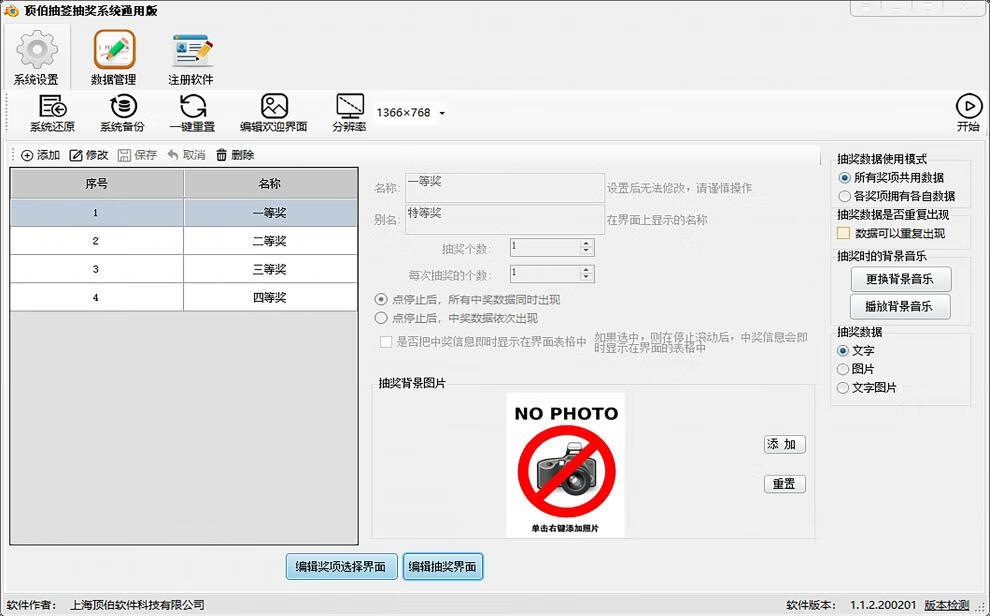Click the 分辨率 monitor icon

click(349, 107)
